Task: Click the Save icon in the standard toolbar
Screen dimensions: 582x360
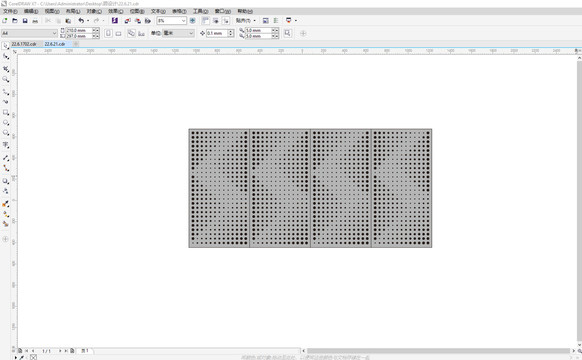Action: [25, 21]
